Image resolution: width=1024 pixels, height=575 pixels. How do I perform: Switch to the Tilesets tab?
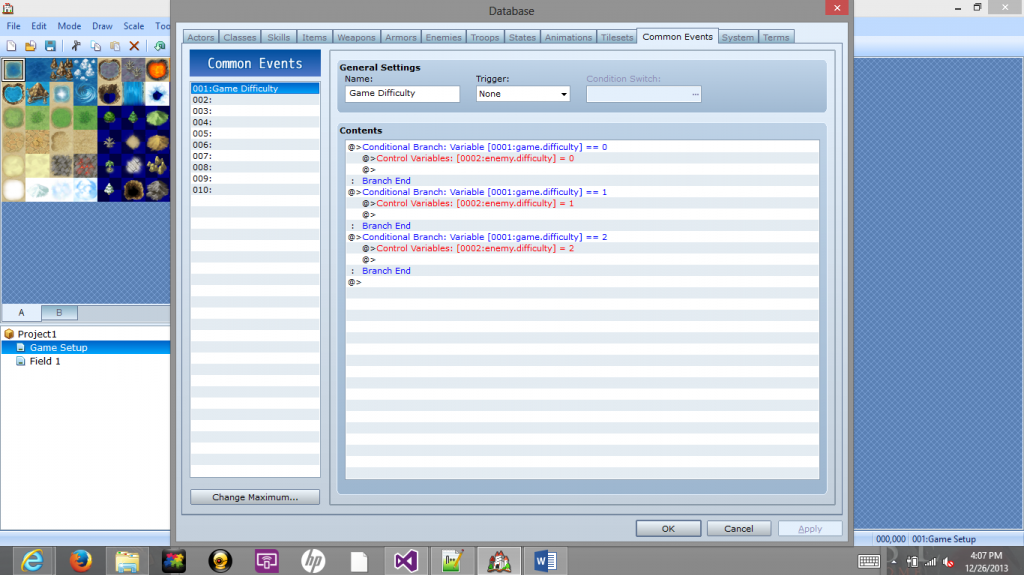[616, 38]
